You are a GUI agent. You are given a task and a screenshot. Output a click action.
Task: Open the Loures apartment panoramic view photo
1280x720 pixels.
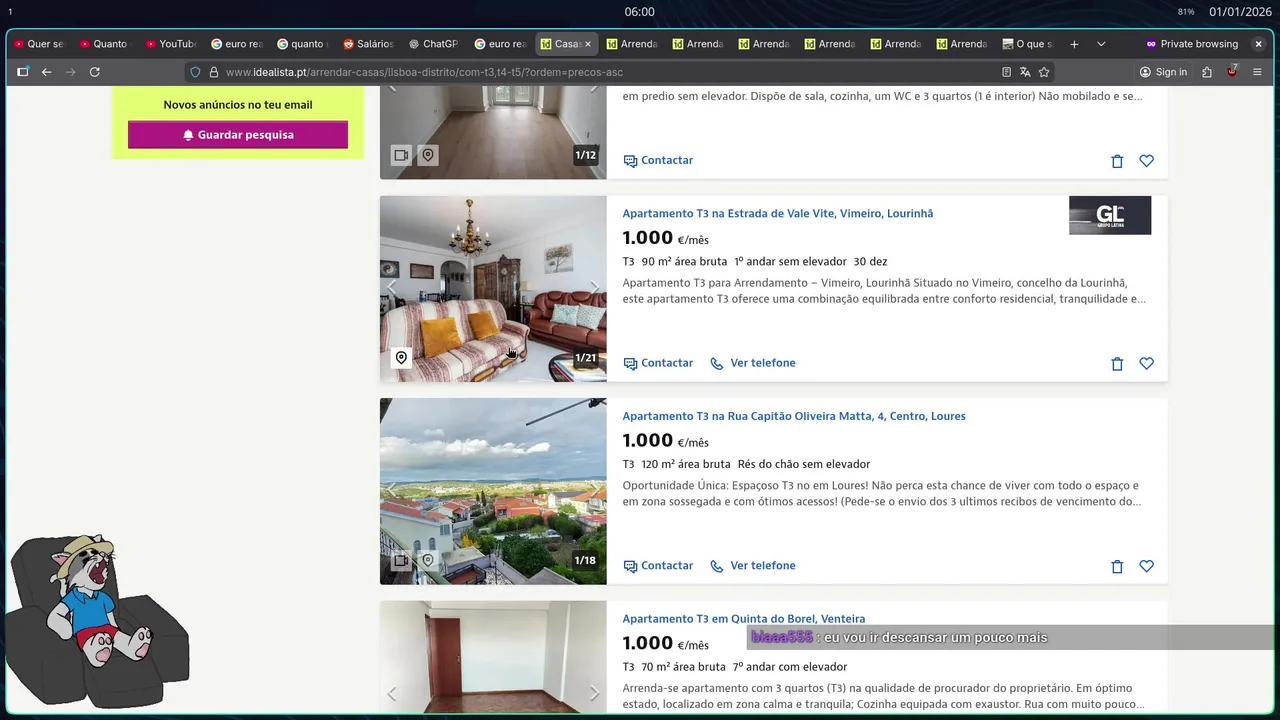pyautogui.click(x=493, y=491)
